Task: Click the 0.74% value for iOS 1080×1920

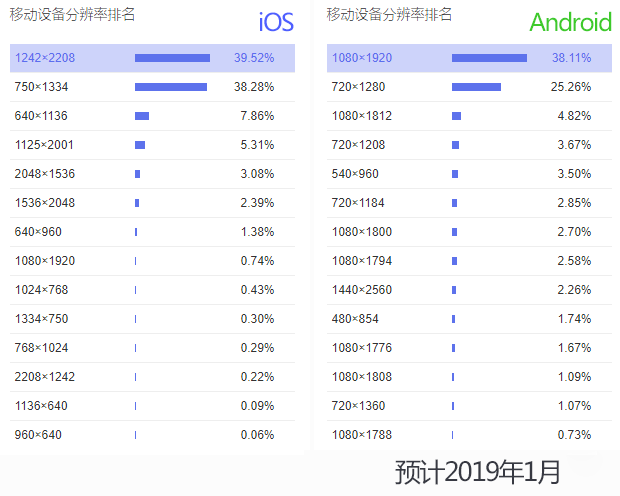Action: pyautogui.click(x=257, y=261)
